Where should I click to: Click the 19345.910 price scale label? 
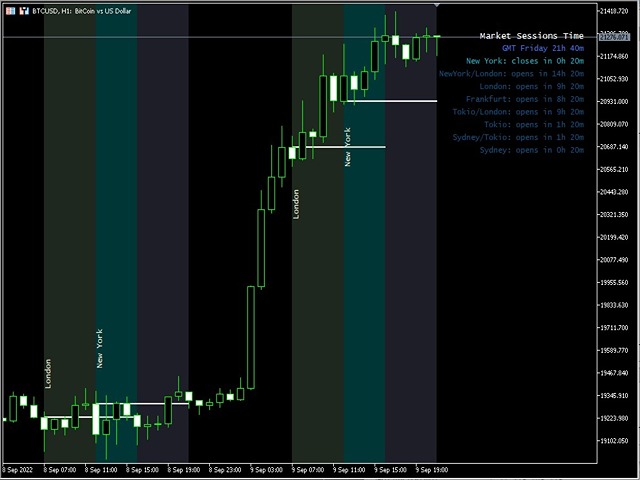point(614,396)
